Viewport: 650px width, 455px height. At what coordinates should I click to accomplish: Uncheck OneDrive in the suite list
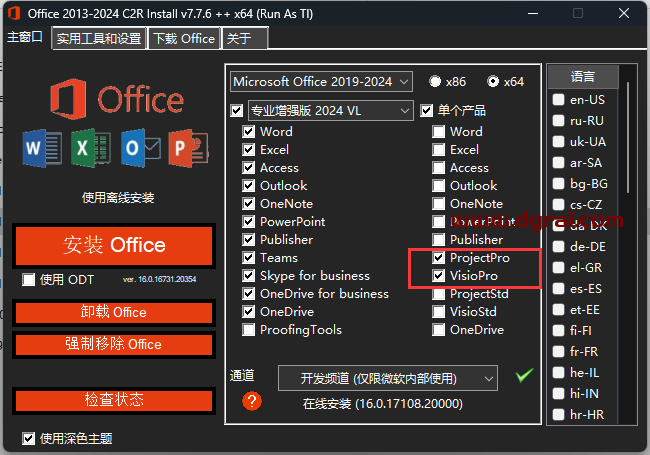coord(248,312)
